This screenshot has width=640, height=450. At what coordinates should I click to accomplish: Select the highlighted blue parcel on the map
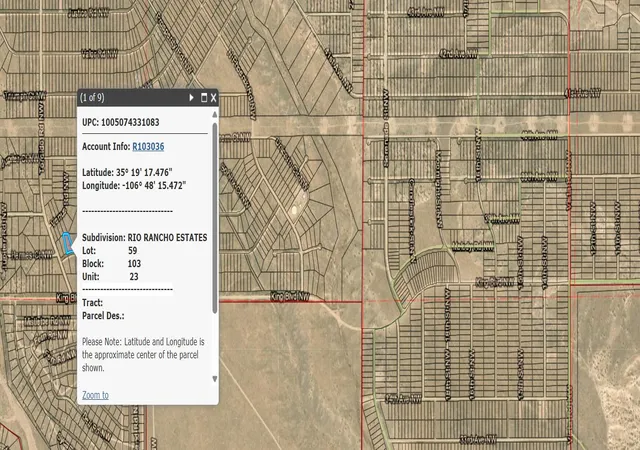pos(68,243)
